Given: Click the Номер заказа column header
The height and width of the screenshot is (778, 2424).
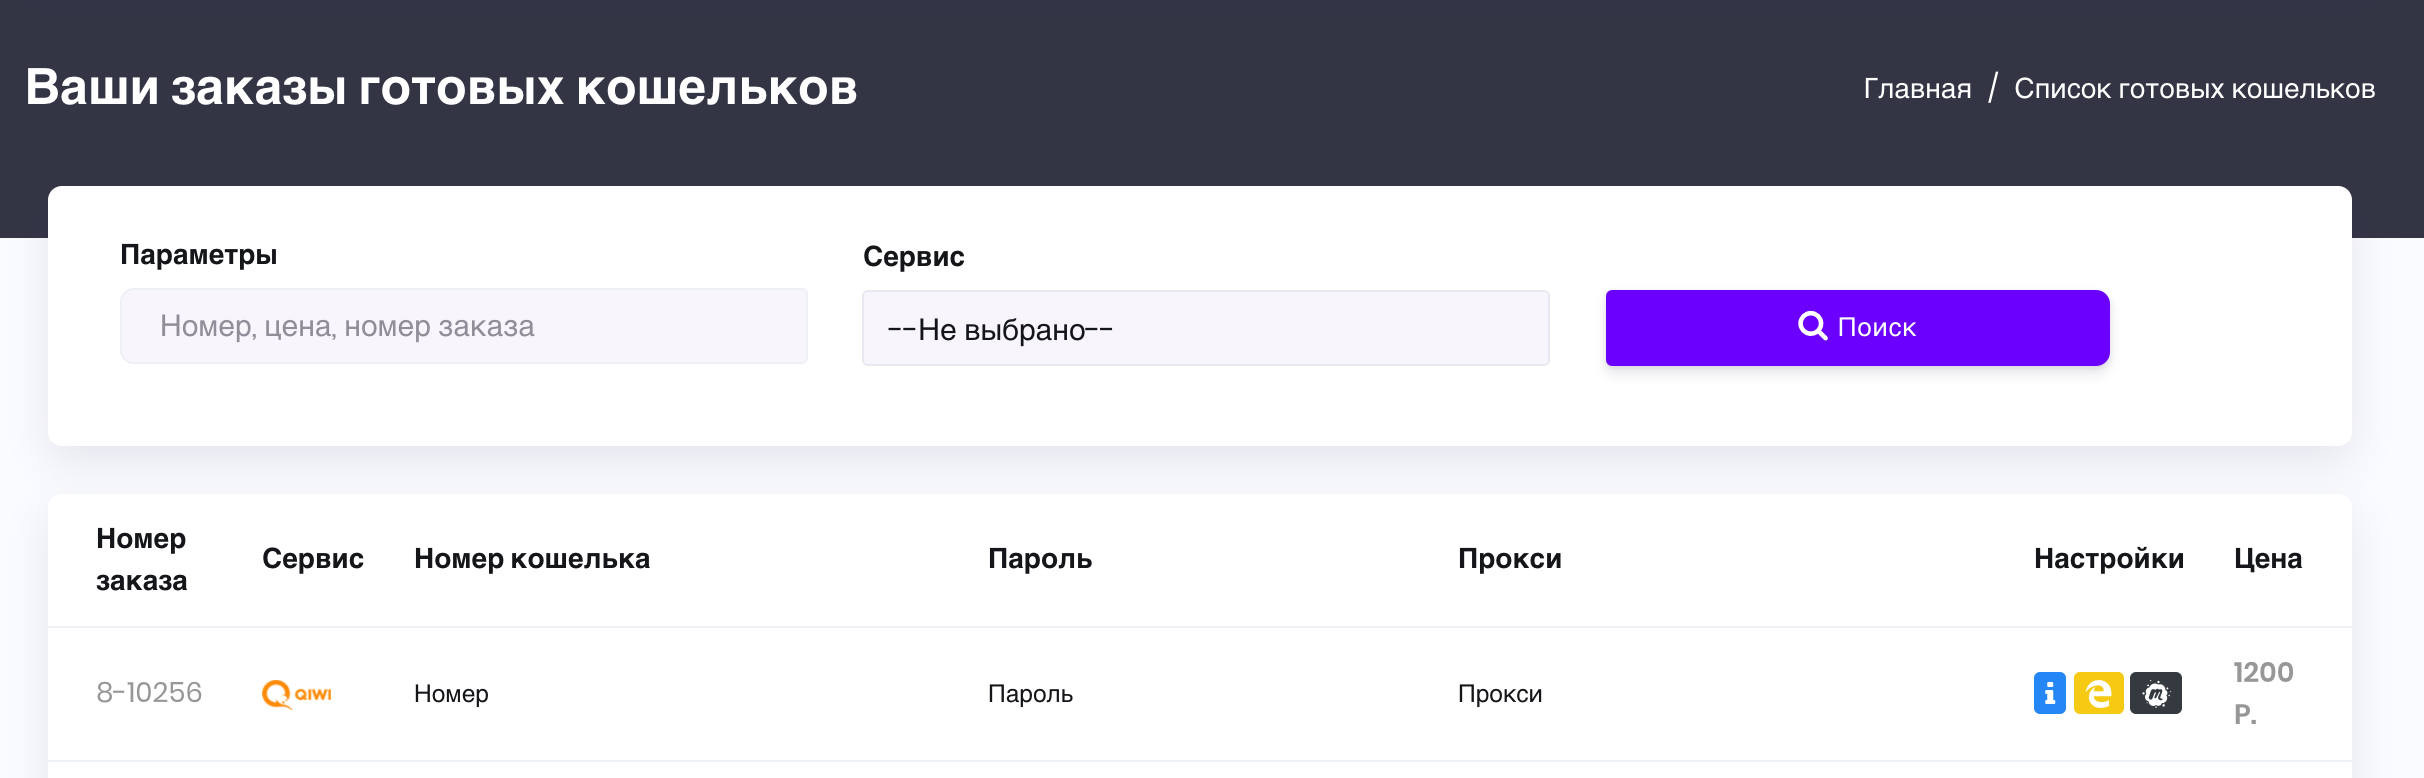Looking at the screenshot, I should click(x=141, y=559).
